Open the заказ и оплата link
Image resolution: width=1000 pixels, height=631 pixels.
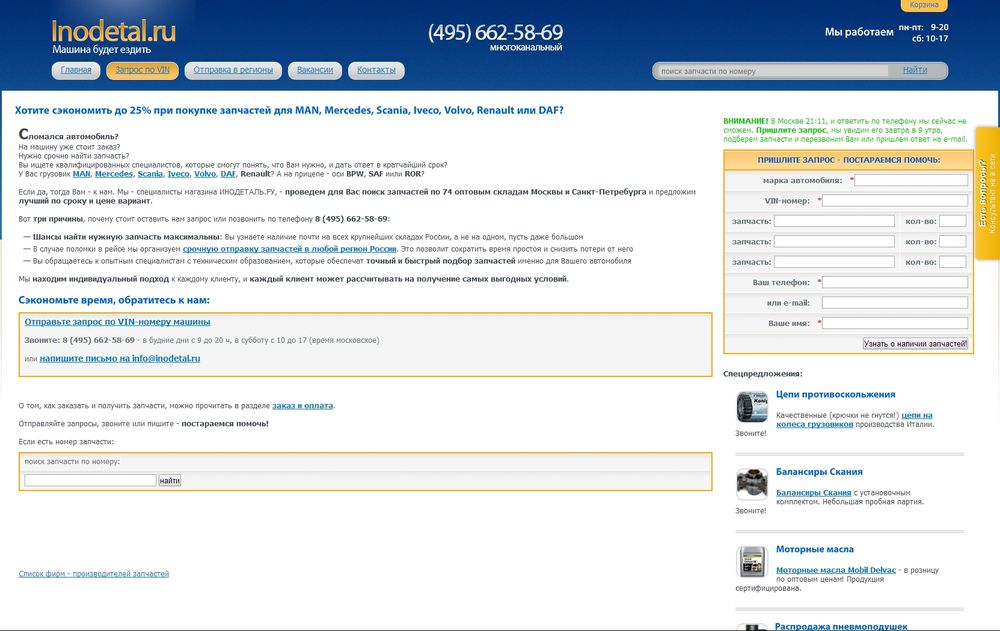[x=302, y=406]
